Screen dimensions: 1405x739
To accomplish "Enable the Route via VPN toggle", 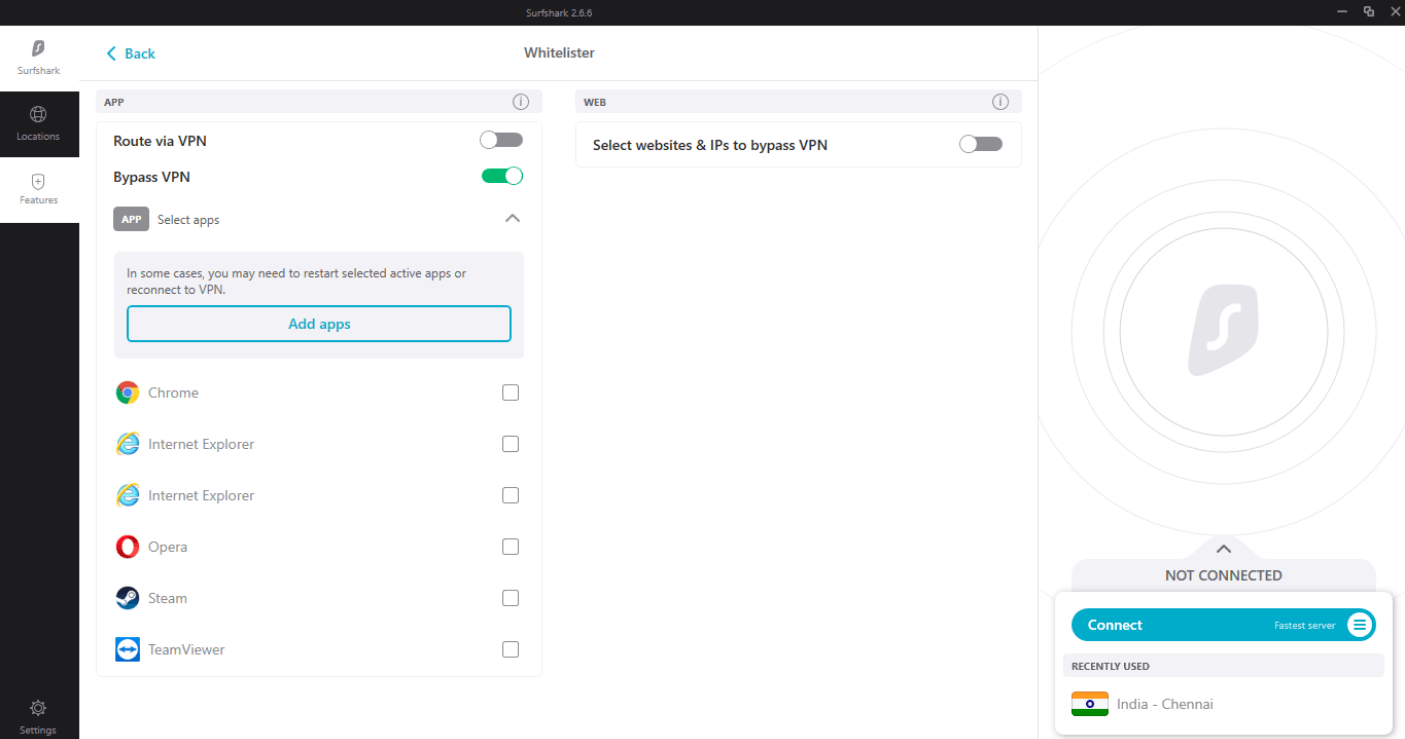I will coord(501,140).
